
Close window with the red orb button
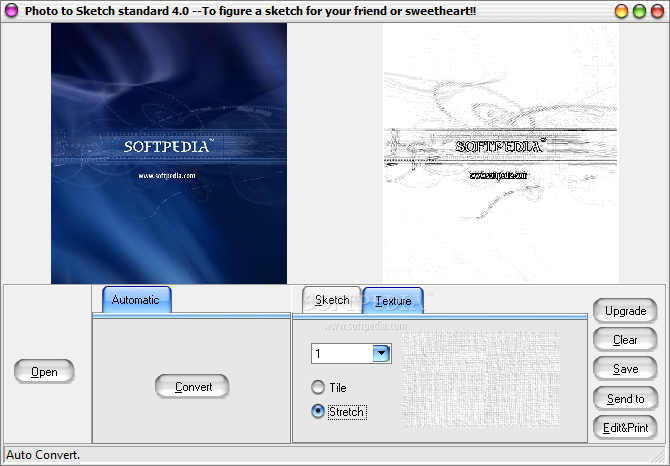point(657,11)
